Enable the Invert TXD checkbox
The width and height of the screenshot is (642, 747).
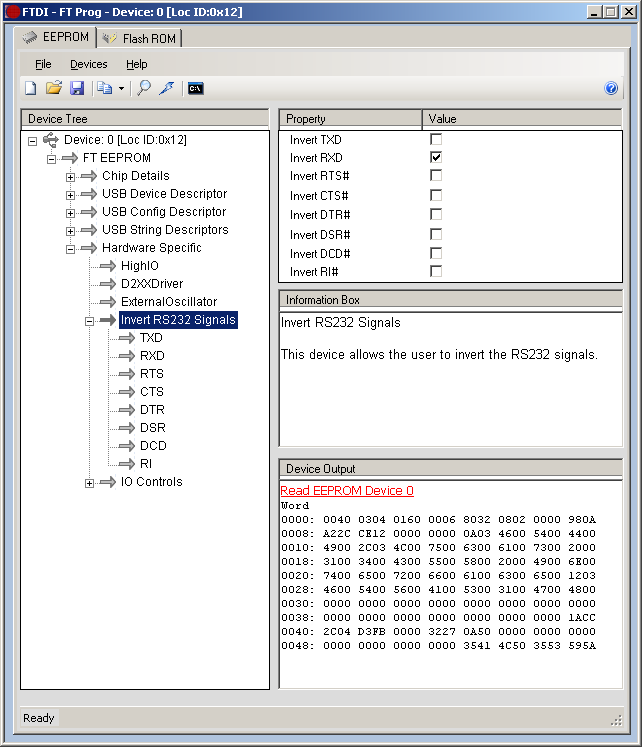tap(436, 139)
